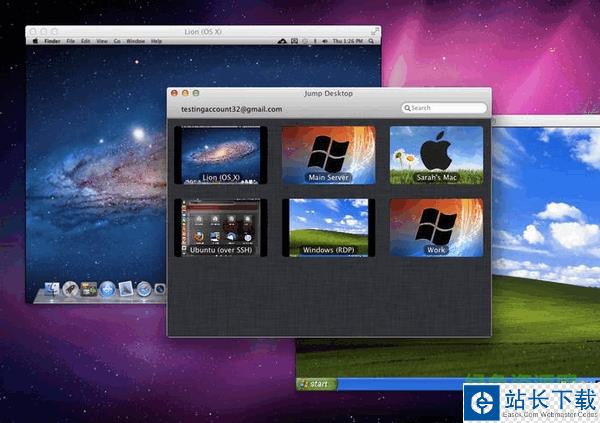Open Sarah's Mac remote connection

(x=436, y=154)
